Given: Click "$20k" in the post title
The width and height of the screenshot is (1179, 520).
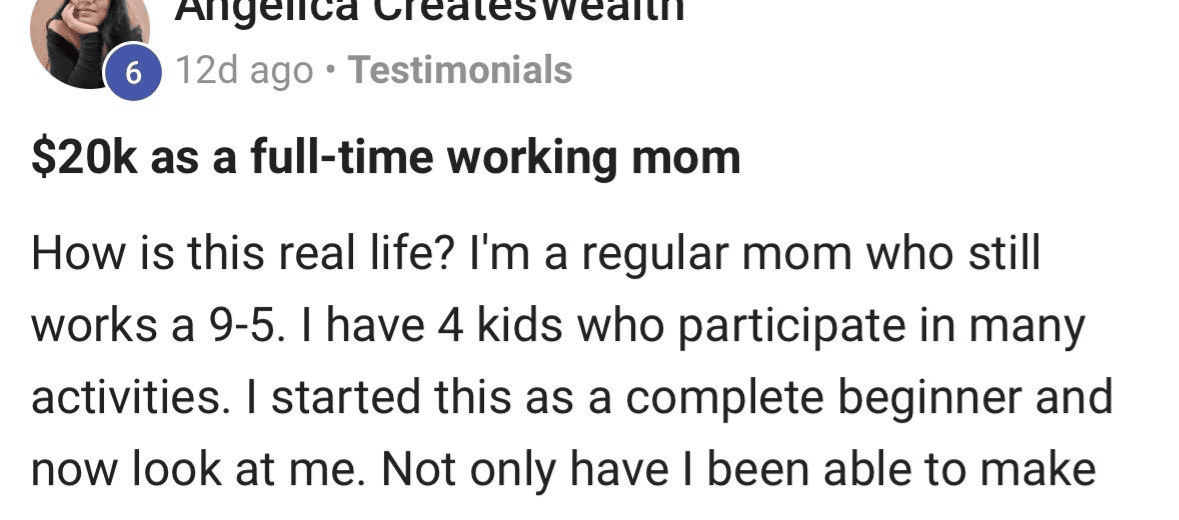Looking at the screenshot, I should [x=84, y=159].
